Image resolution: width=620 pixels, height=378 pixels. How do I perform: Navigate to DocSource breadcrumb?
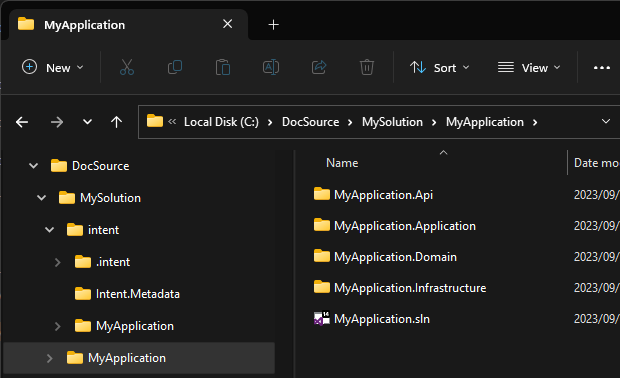coord(310,122)
